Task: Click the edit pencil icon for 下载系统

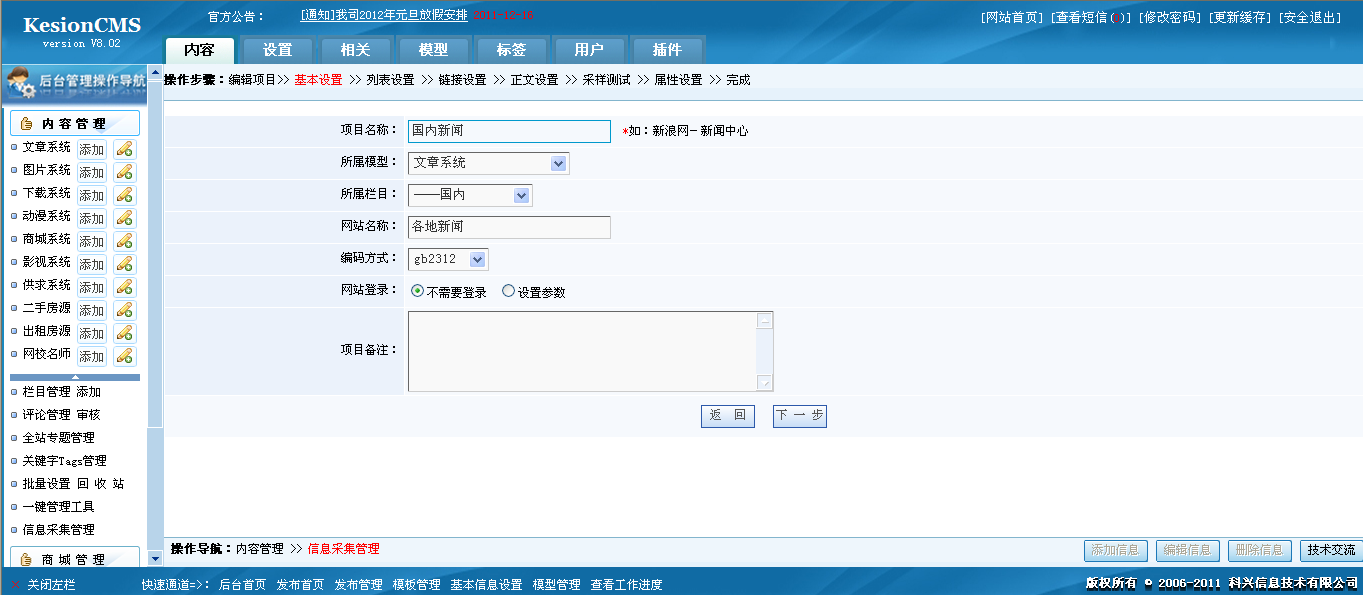Action: pos(125,195)
